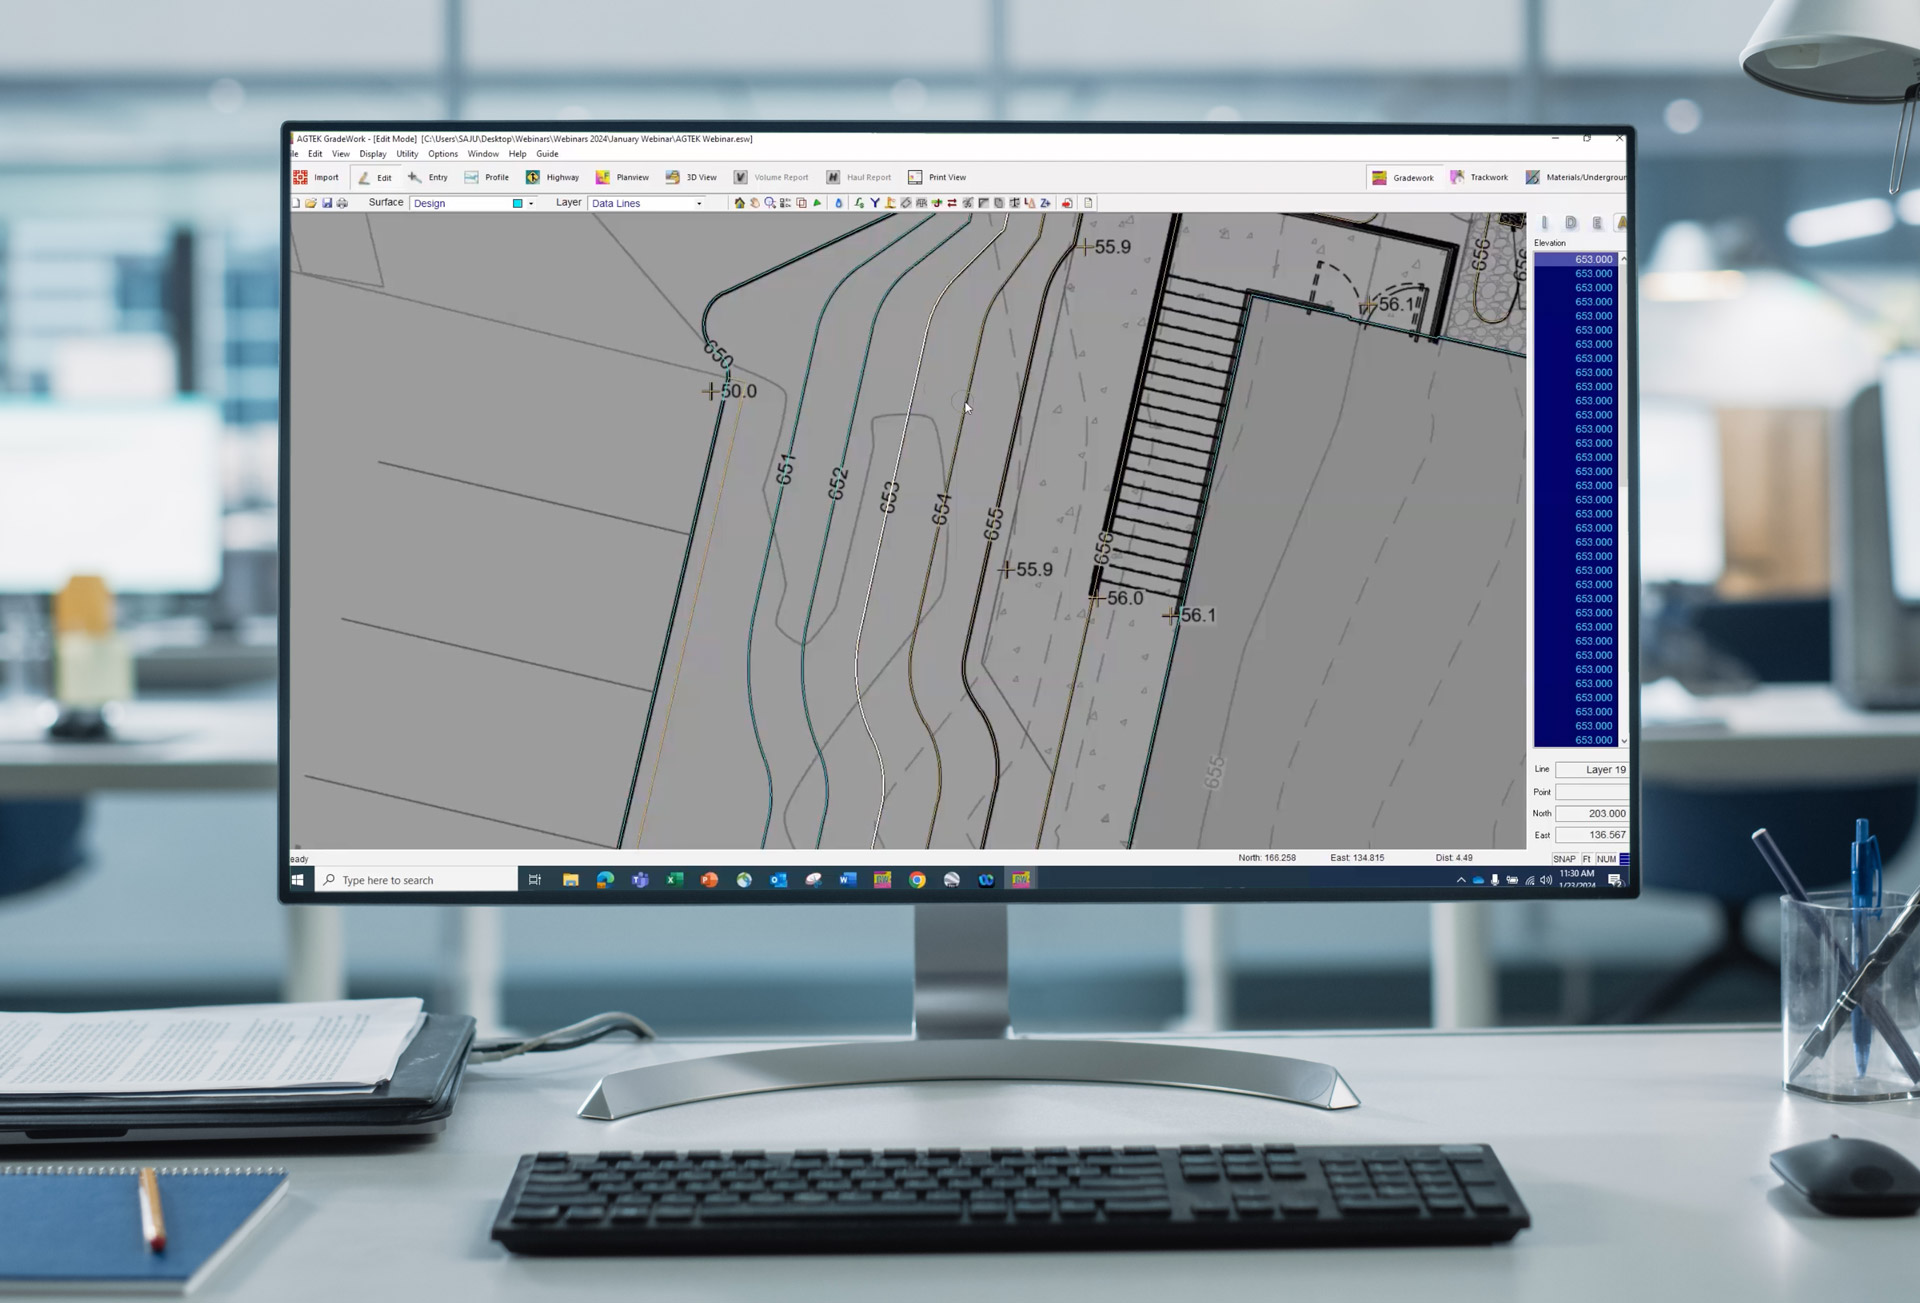Click the Print View button
Viewport: 1920px width, 1303px height.
click(x=937, y=177)
